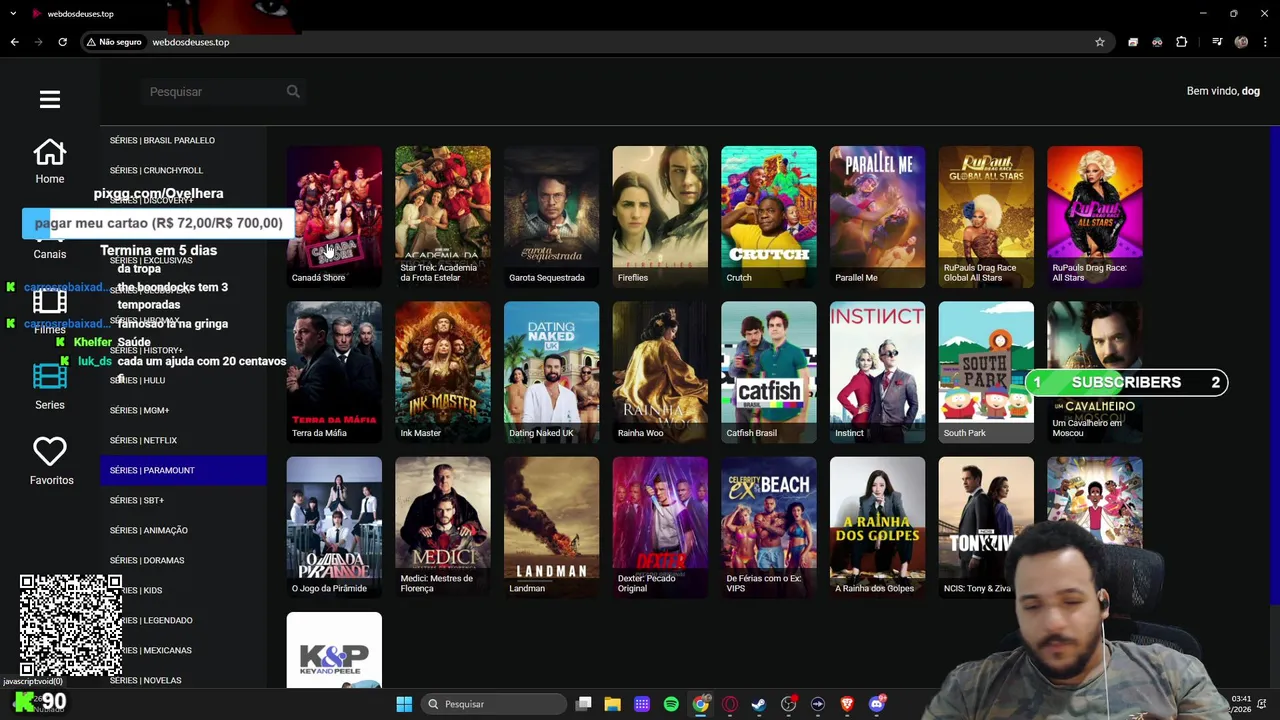Open Brave browser from taskbar
This screenshot has width=1280, height=720.
click(x=847, y=704)
